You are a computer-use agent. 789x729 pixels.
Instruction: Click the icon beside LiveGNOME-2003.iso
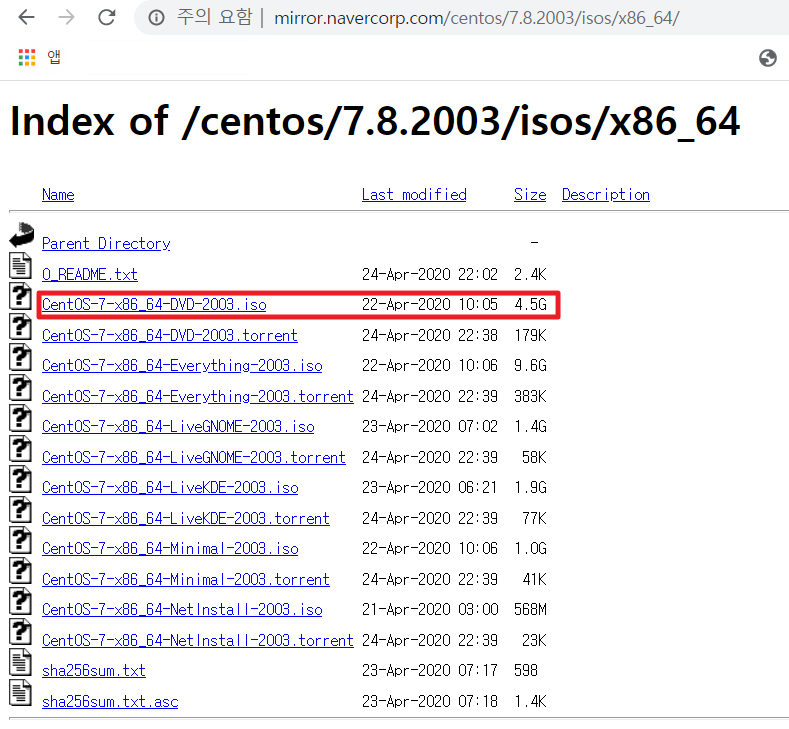click(x=21, y=418)
